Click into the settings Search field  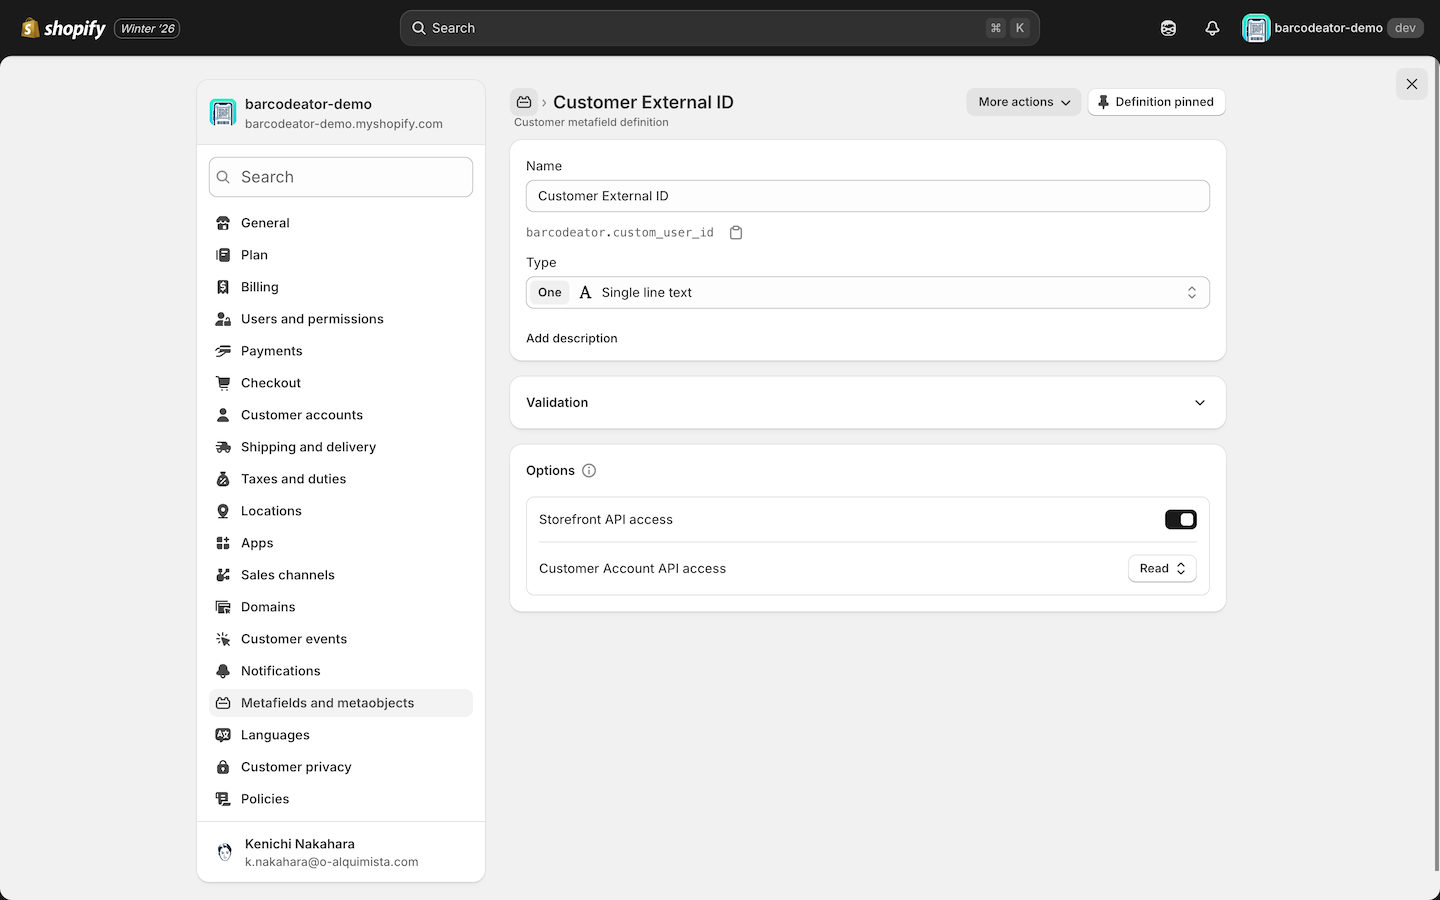point(340,176)
